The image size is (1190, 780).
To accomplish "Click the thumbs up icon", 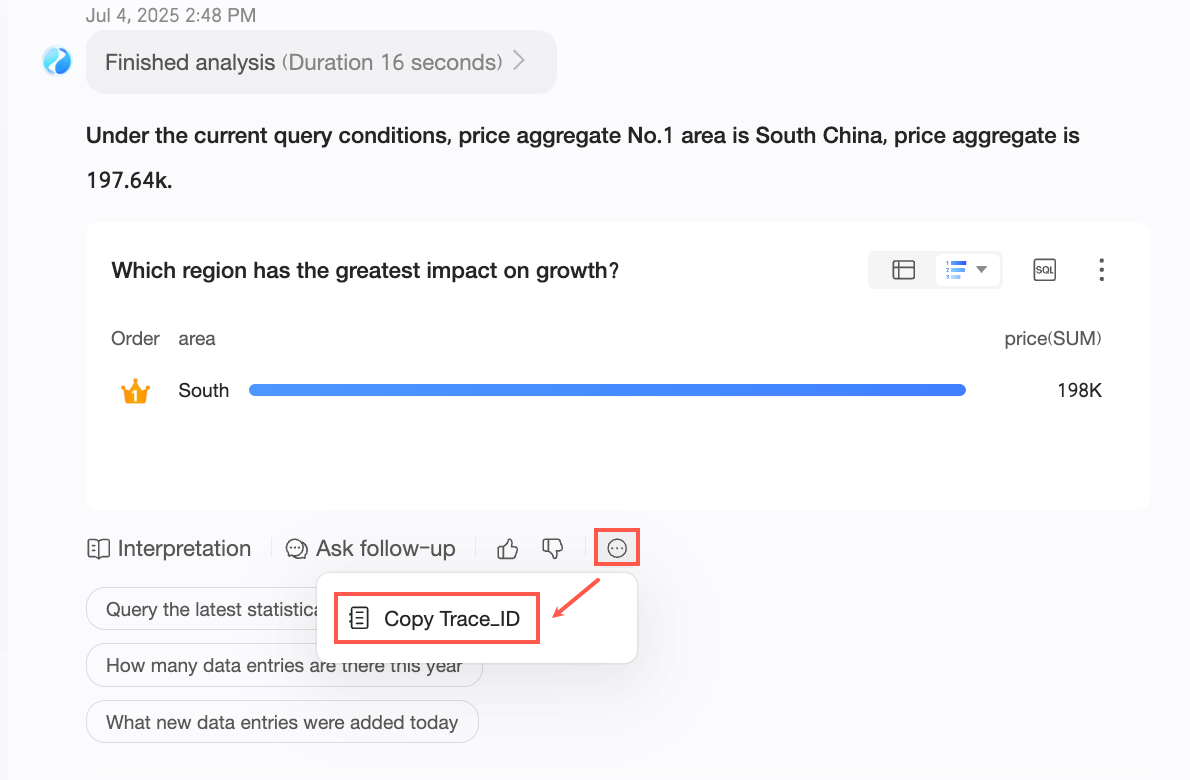I will [508, 548].
